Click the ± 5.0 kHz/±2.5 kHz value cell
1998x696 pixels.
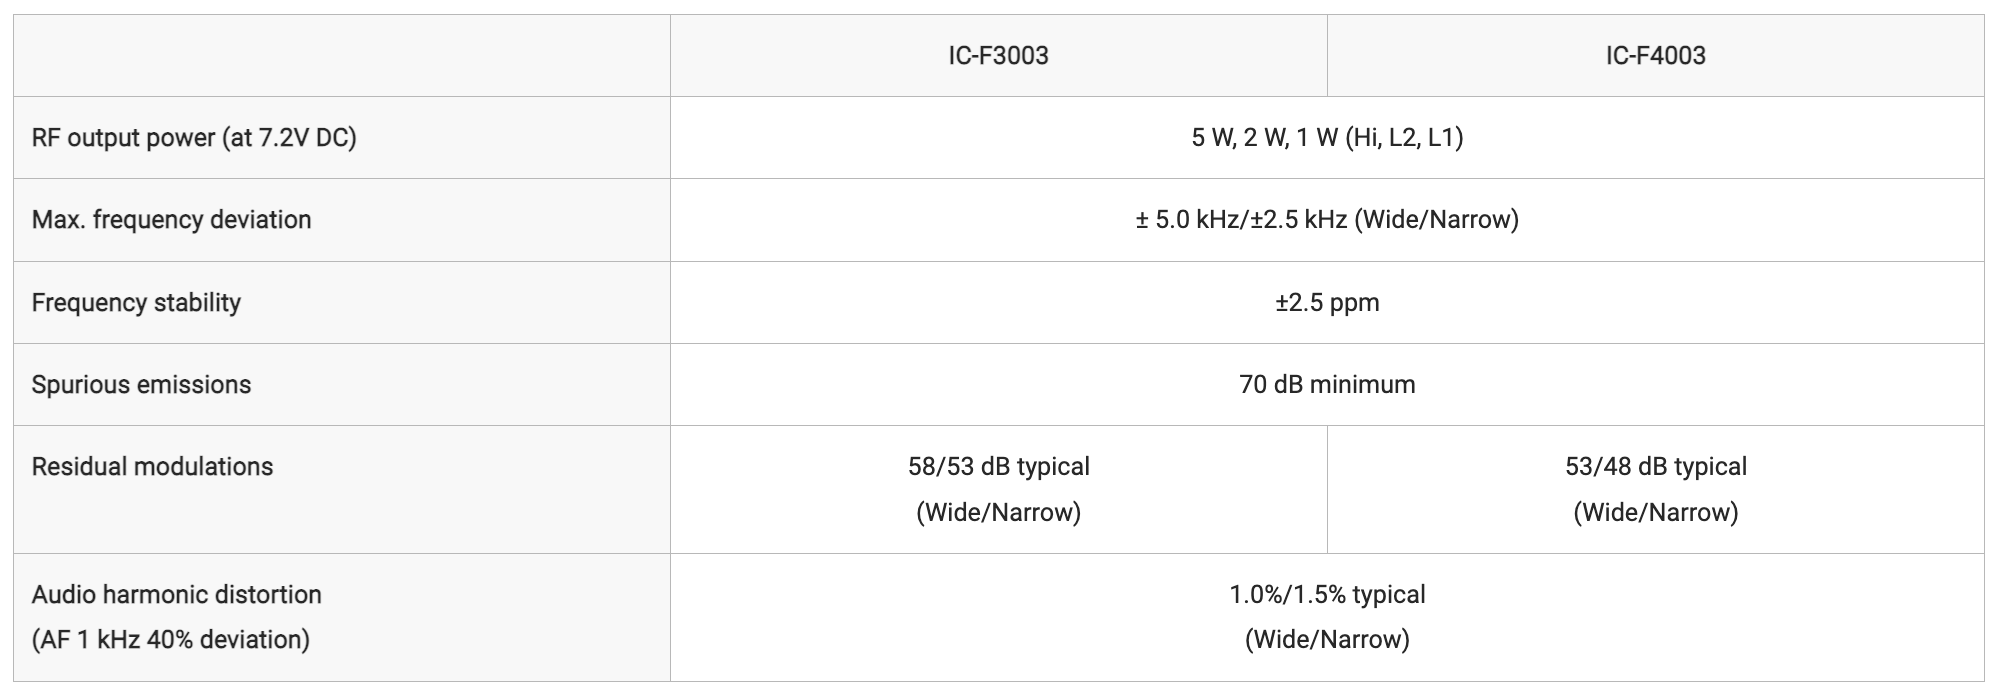pyautogui.click(x=1327, y=220)
